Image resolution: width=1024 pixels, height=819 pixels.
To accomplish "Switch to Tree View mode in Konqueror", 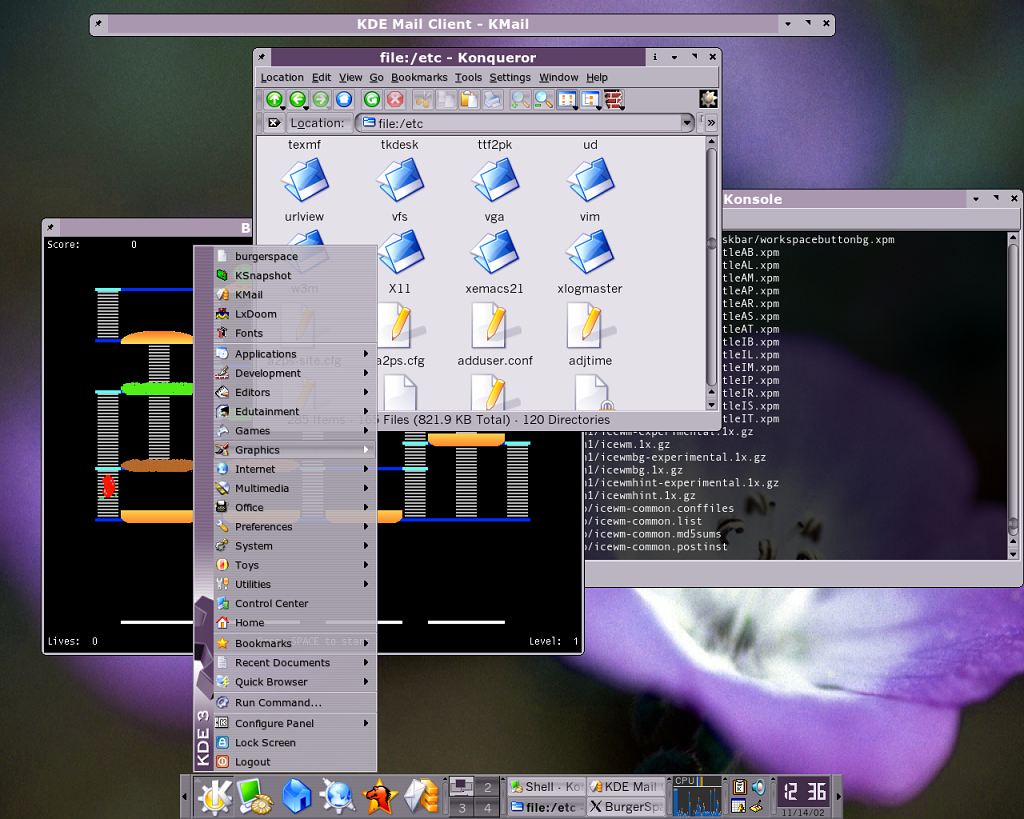I will 590,99.
